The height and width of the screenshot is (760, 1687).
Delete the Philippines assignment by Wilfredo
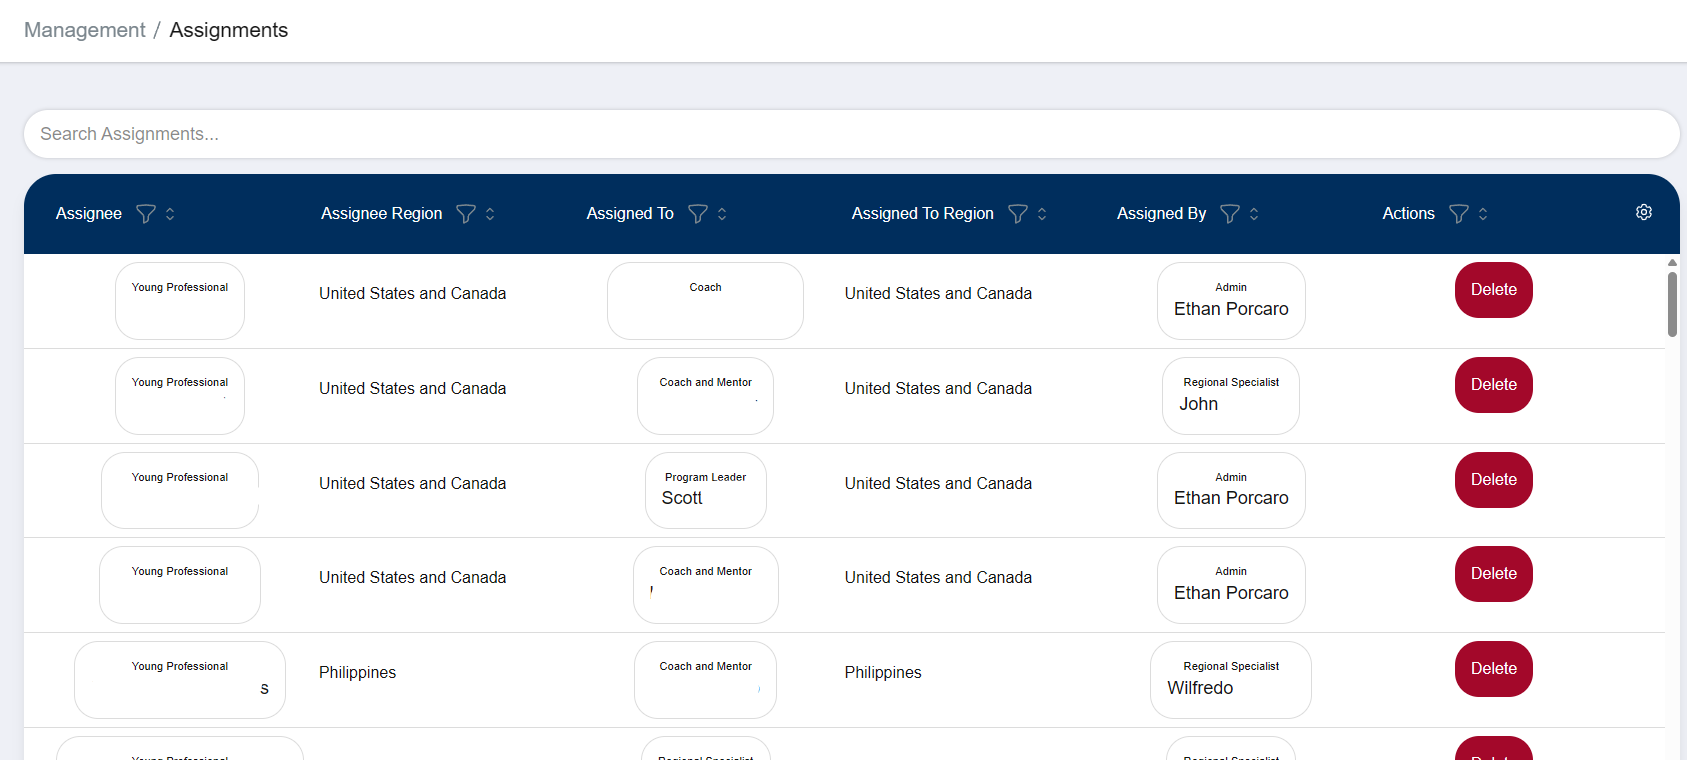pyautogui.click(x=1493, y=669)
